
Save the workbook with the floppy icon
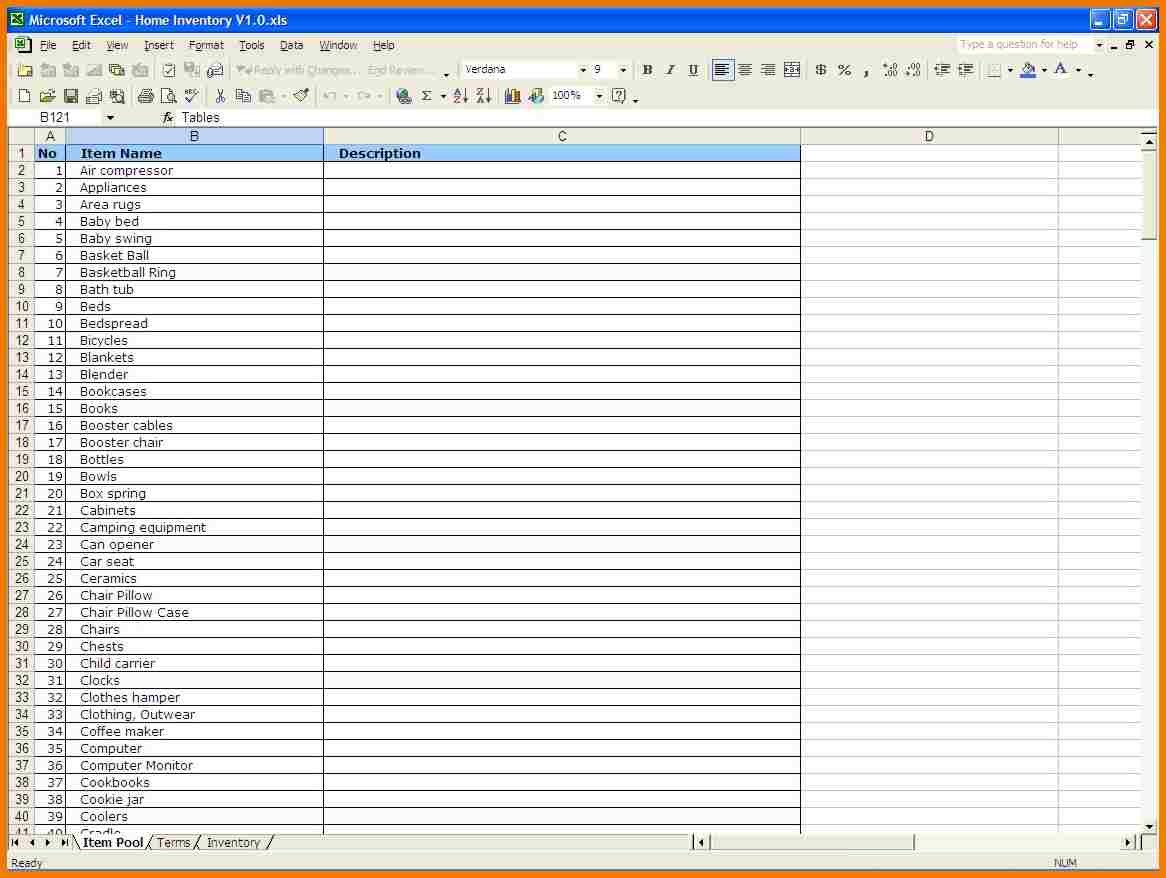[71, 96]
